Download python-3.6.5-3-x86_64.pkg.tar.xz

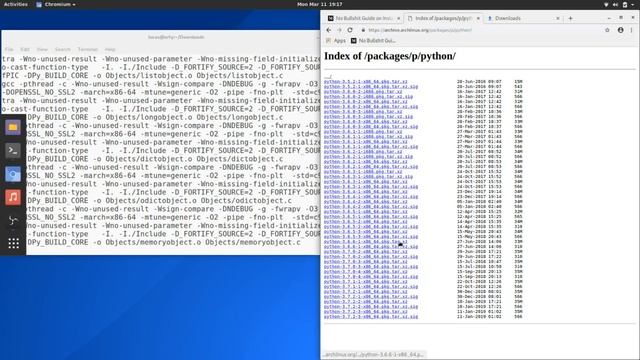[366, 231]
